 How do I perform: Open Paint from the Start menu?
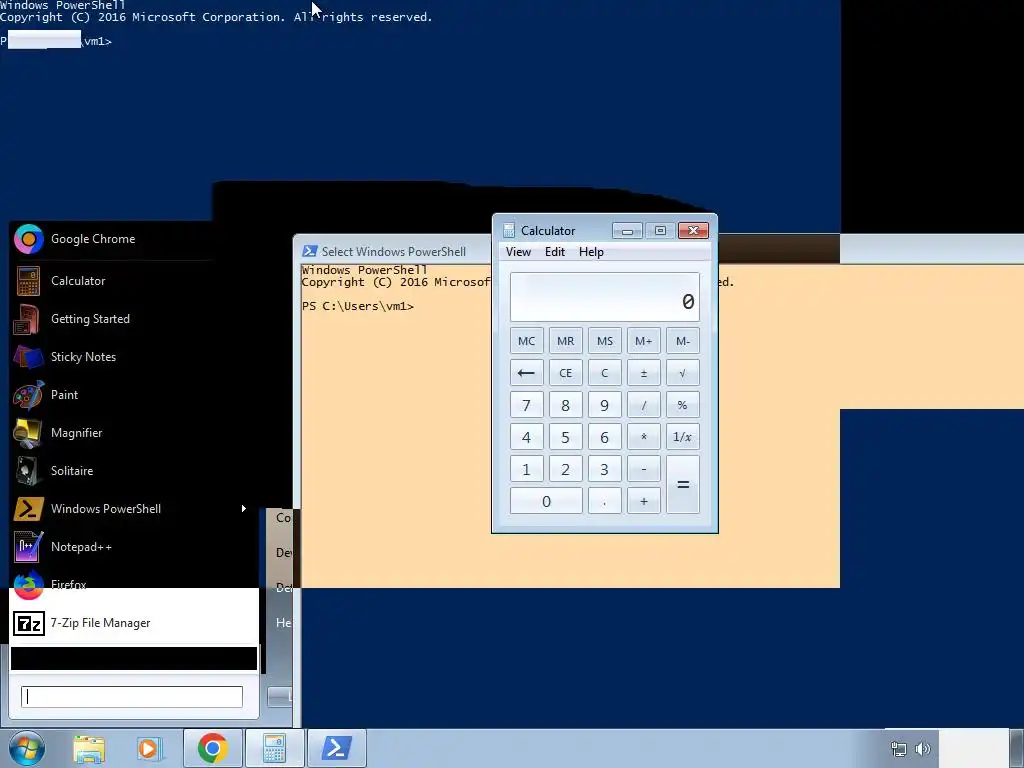point(134,394)
